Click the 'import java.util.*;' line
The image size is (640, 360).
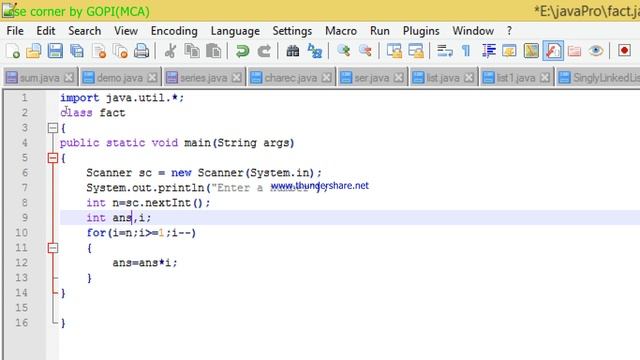point(122,98)
